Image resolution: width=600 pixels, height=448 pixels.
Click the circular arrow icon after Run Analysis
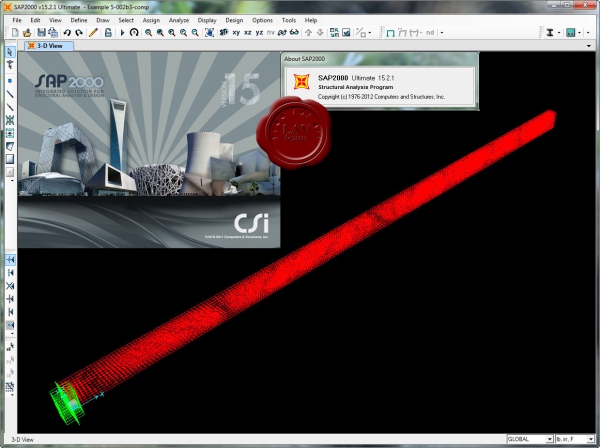[134, 33]
